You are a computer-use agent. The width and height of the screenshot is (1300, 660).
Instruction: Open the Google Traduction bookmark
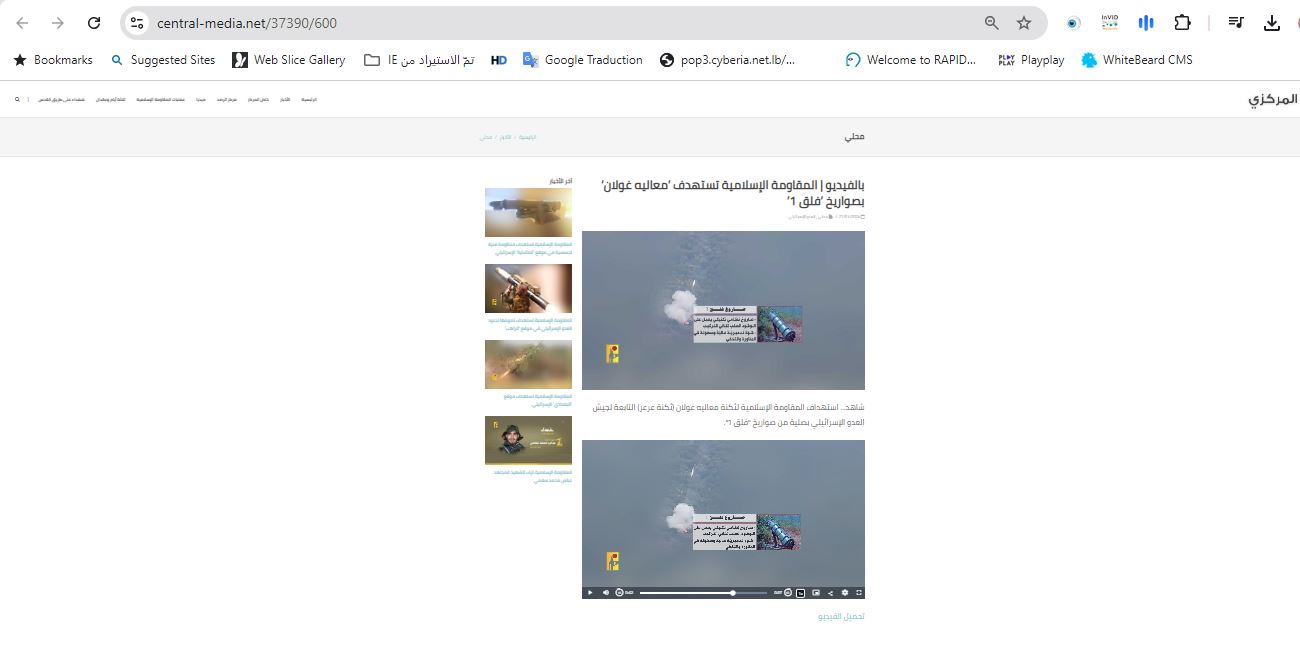(x=582, y=60)
